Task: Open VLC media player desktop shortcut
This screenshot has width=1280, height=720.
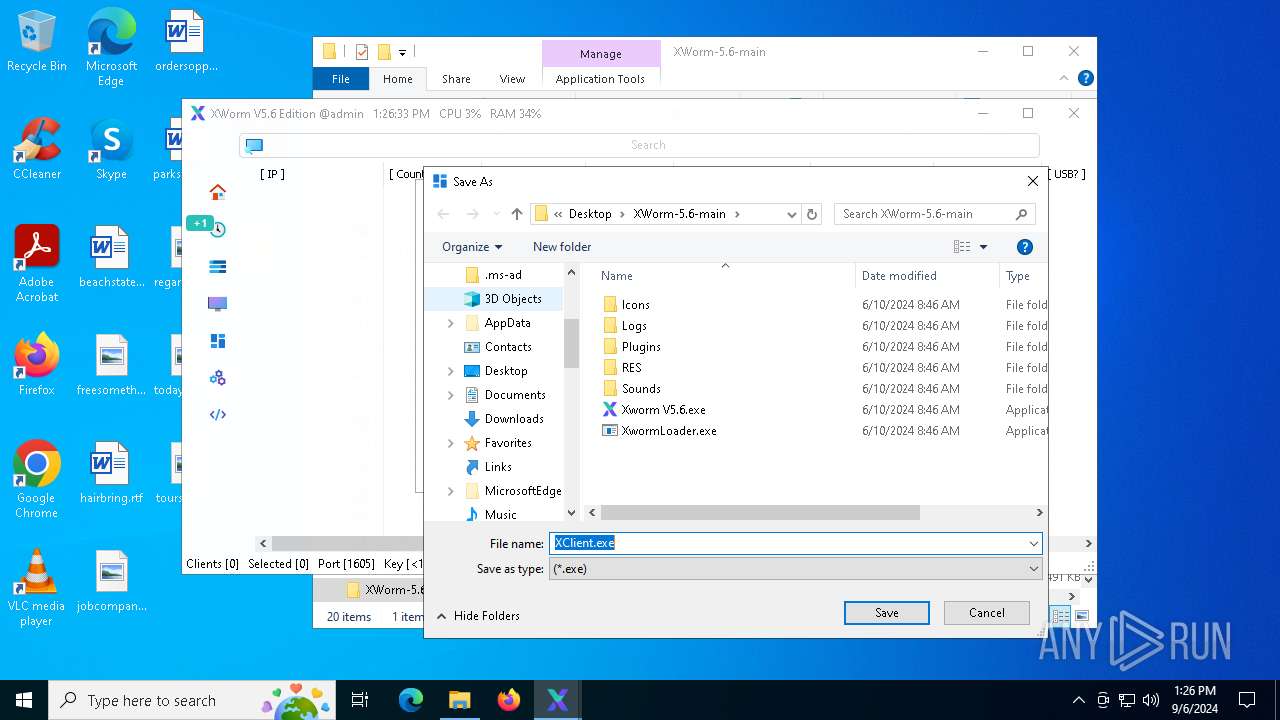Action: pos(37,588)
